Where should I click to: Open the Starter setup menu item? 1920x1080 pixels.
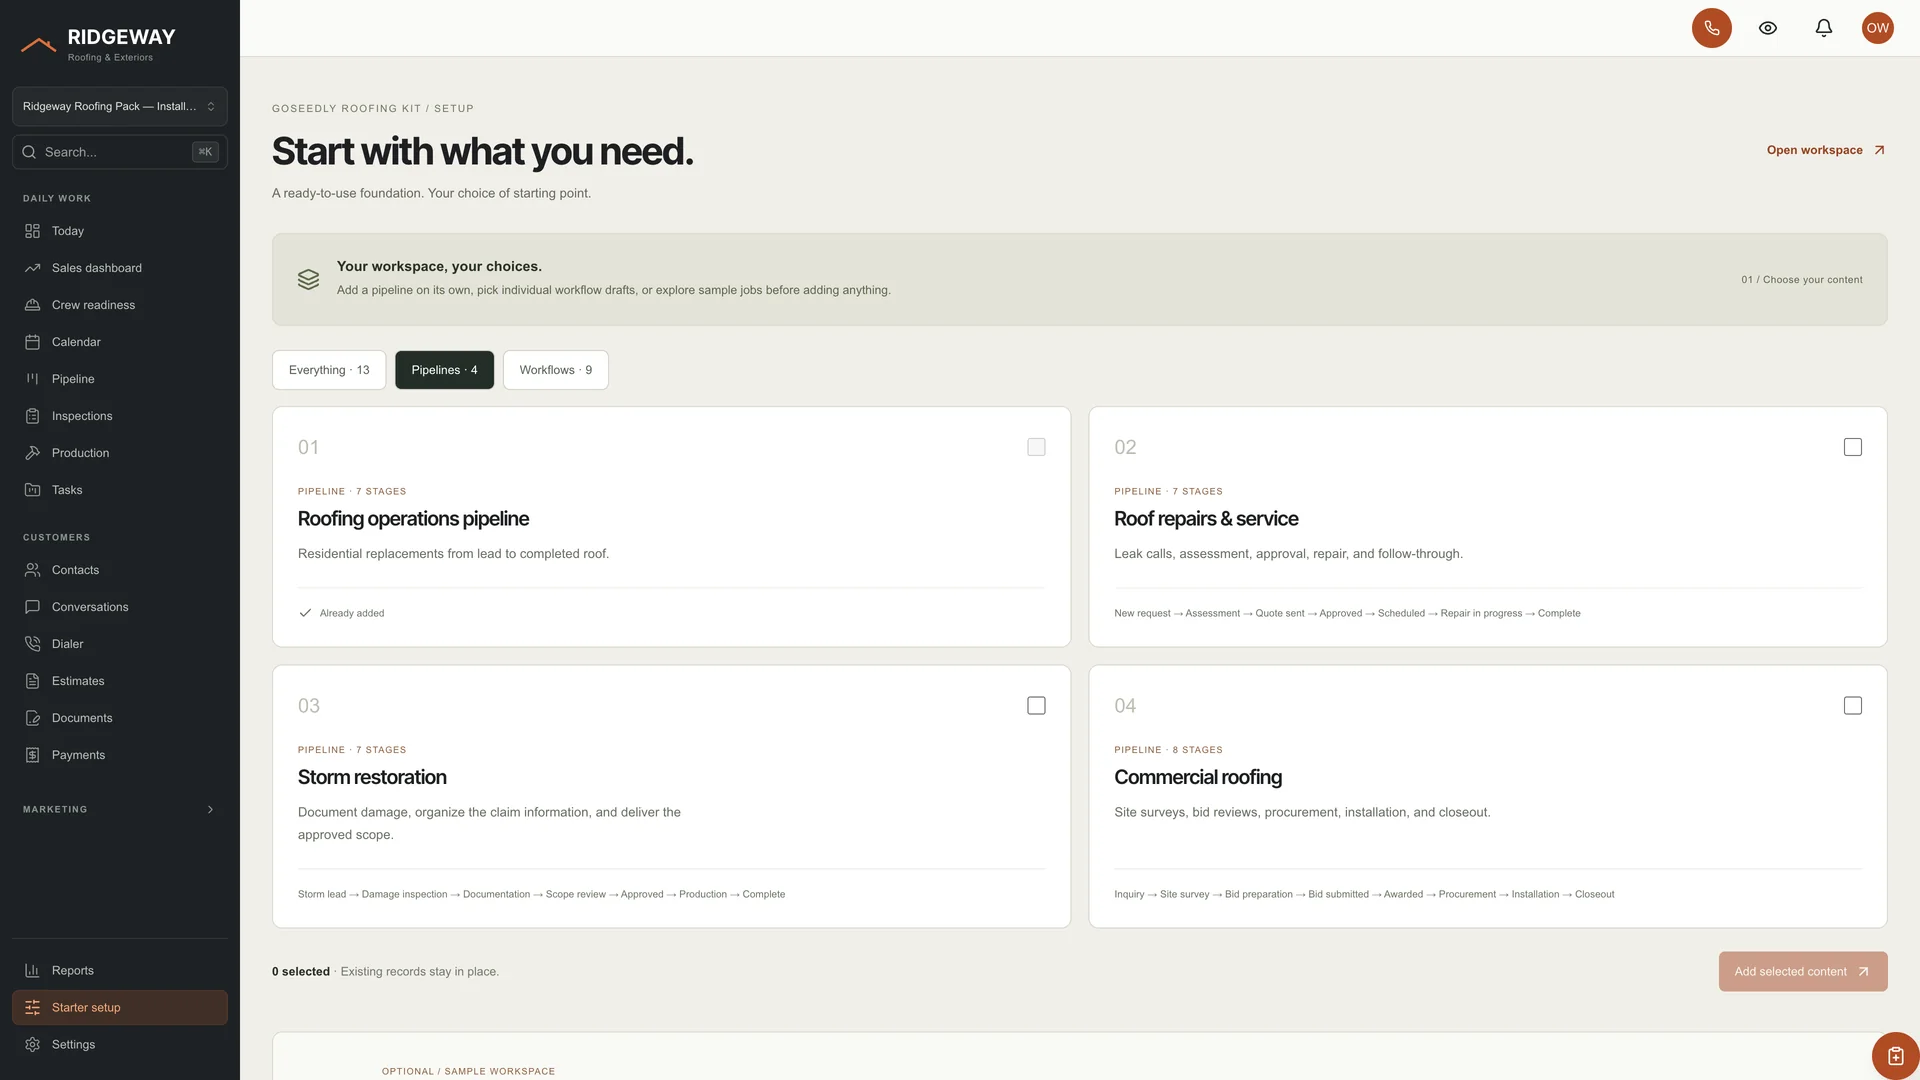[x=120, y=1008]
